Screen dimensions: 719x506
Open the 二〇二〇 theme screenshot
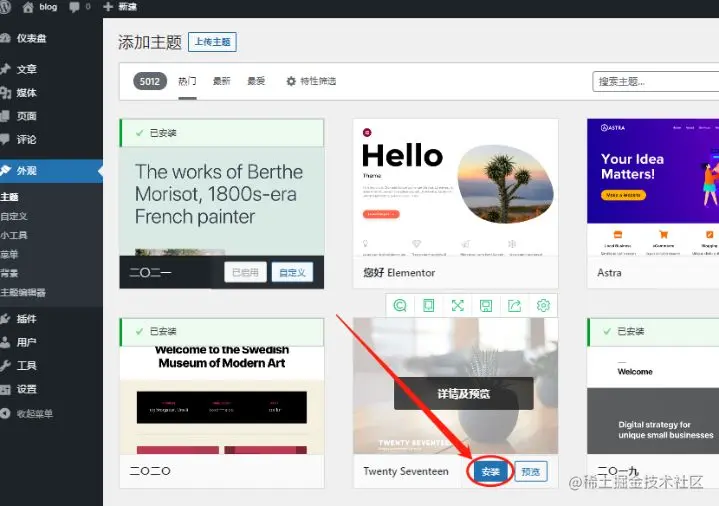click(221, 400)
